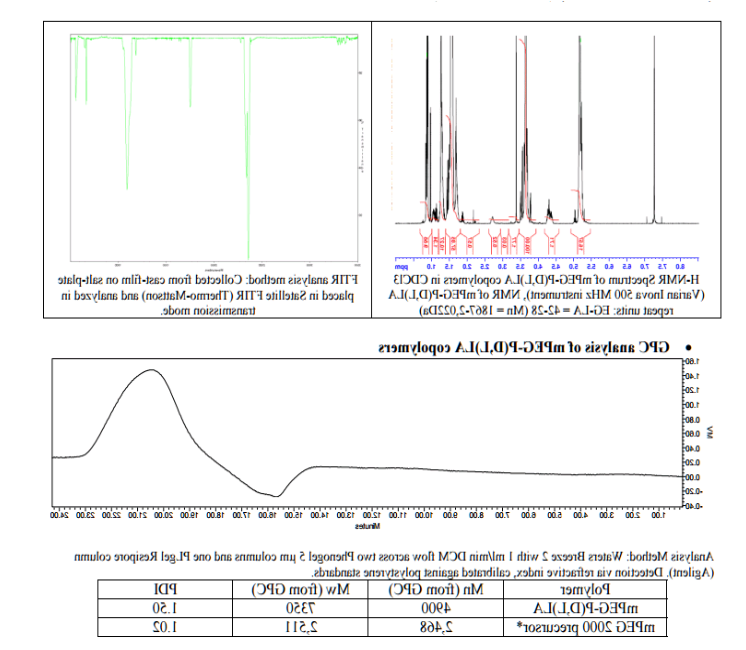Click the 'Mw (from GPC)' header cell
Viewport: 746px width, 650px height.
(x=300, y=590)
